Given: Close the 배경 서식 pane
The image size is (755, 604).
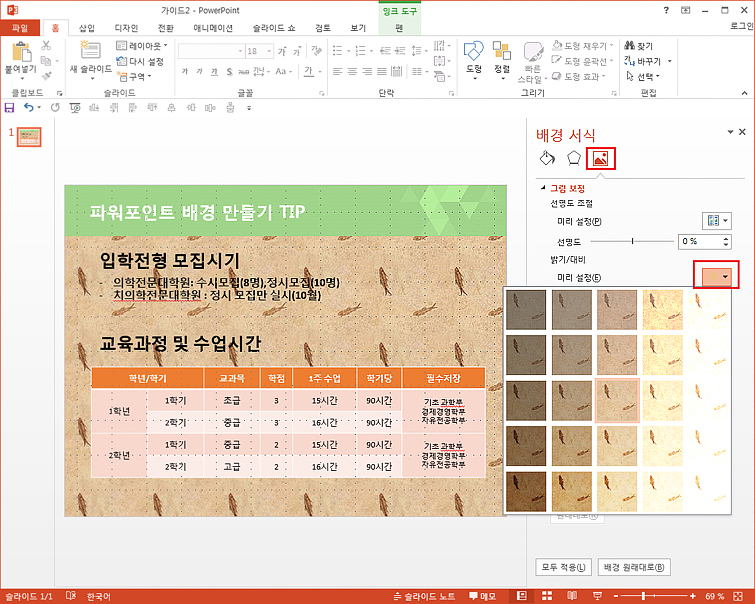Looking at the screenshot, I should 742,131.
